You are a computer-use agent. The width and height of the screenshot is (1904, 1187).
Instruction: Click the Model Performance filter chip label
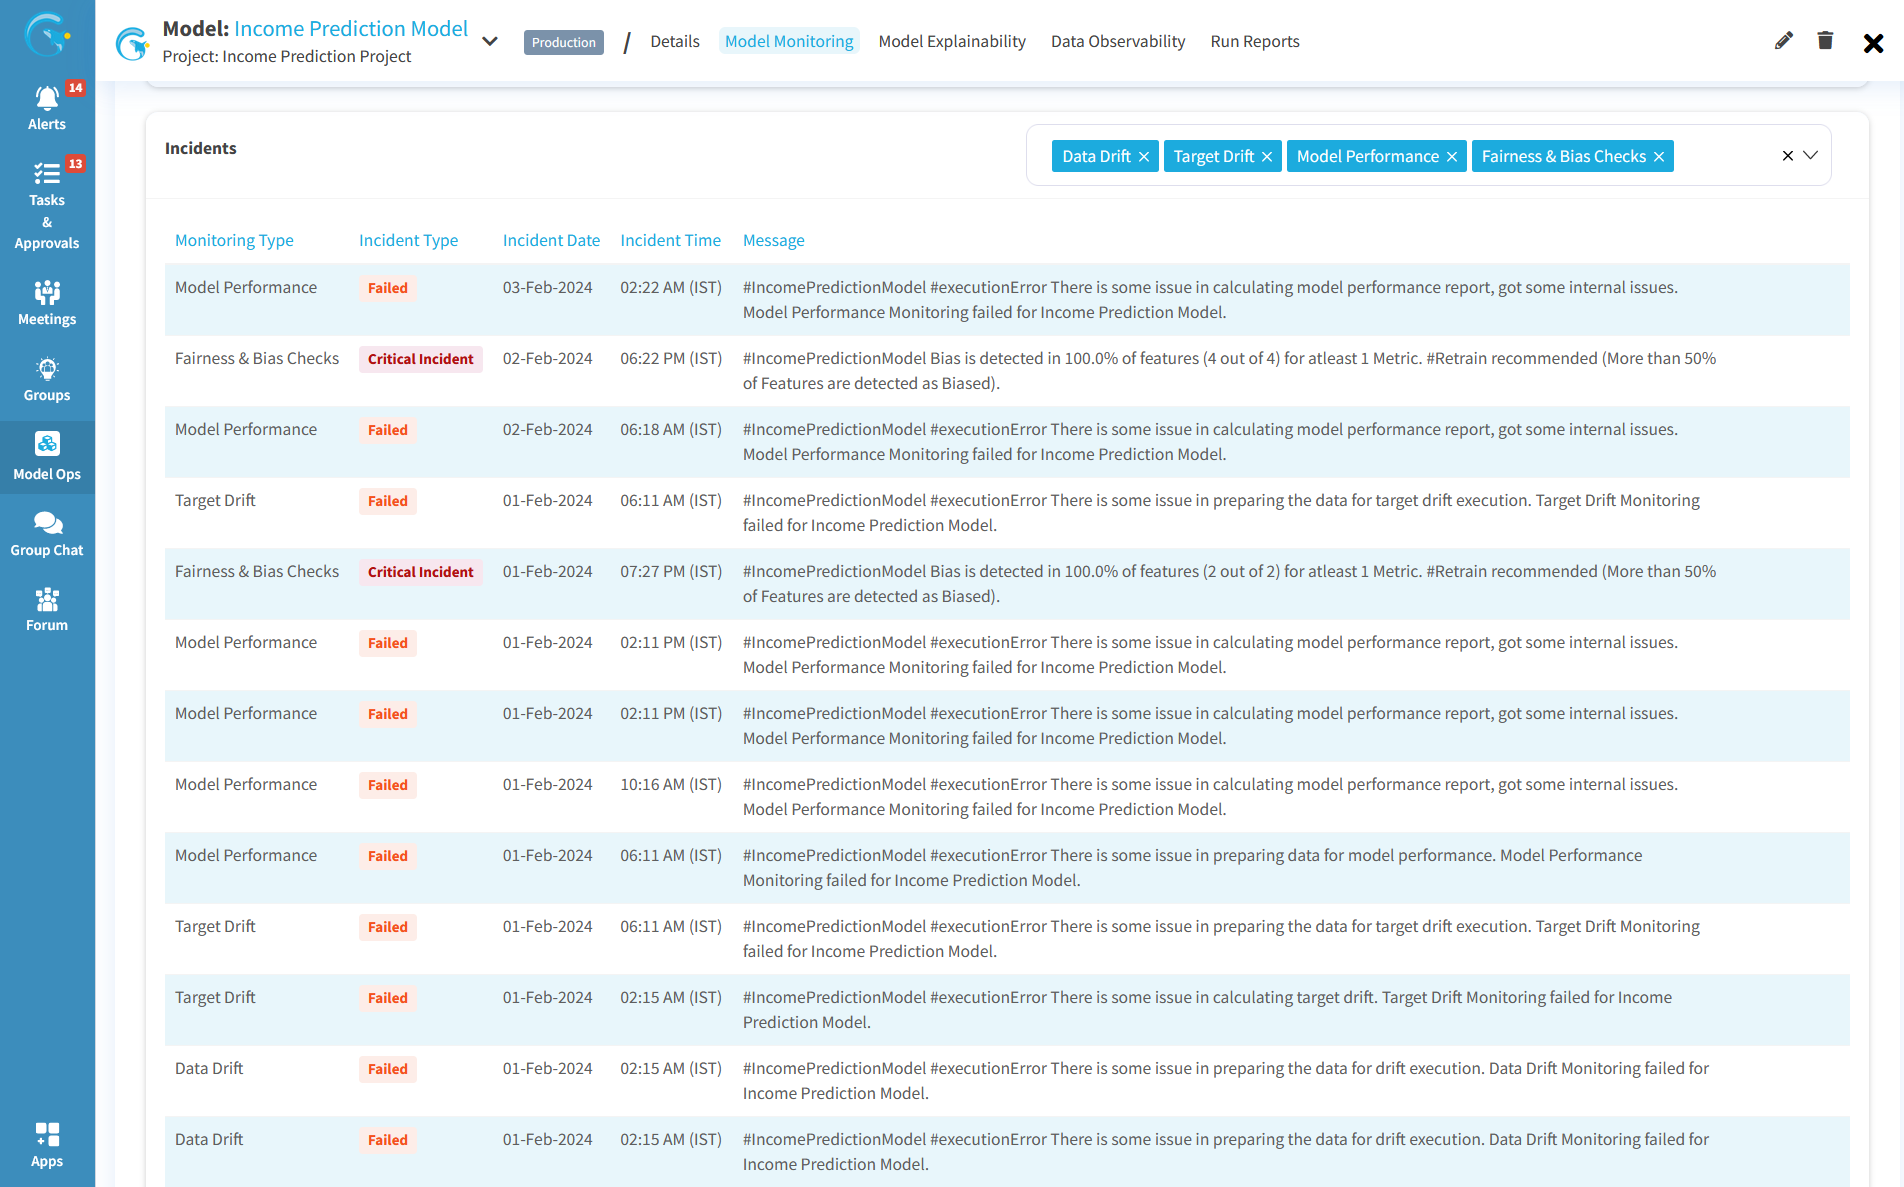(x=1367, y=157)
